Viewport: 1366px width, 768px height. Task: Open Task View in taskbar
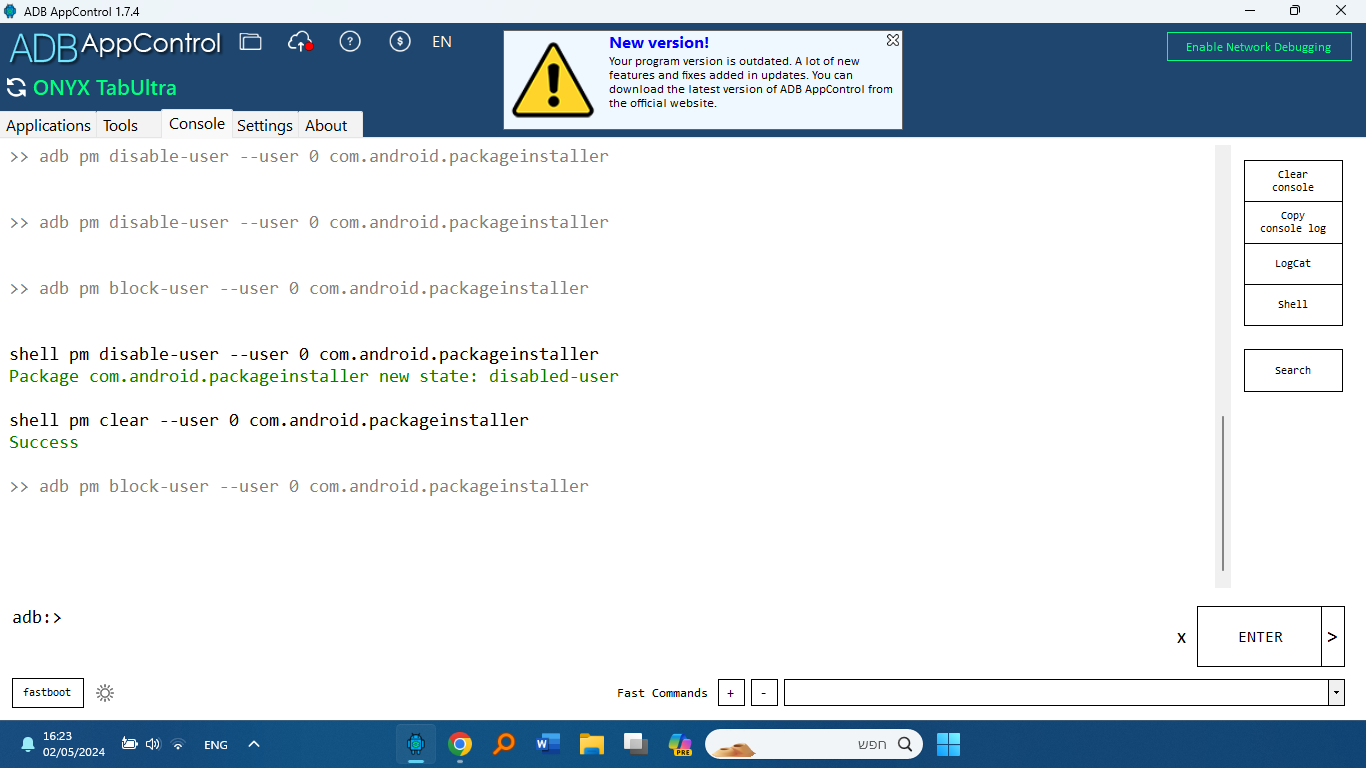[636, 744]
